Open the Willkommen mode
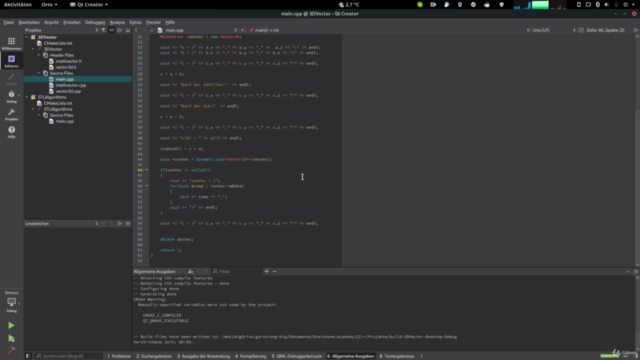 click(x=11, y=43)
